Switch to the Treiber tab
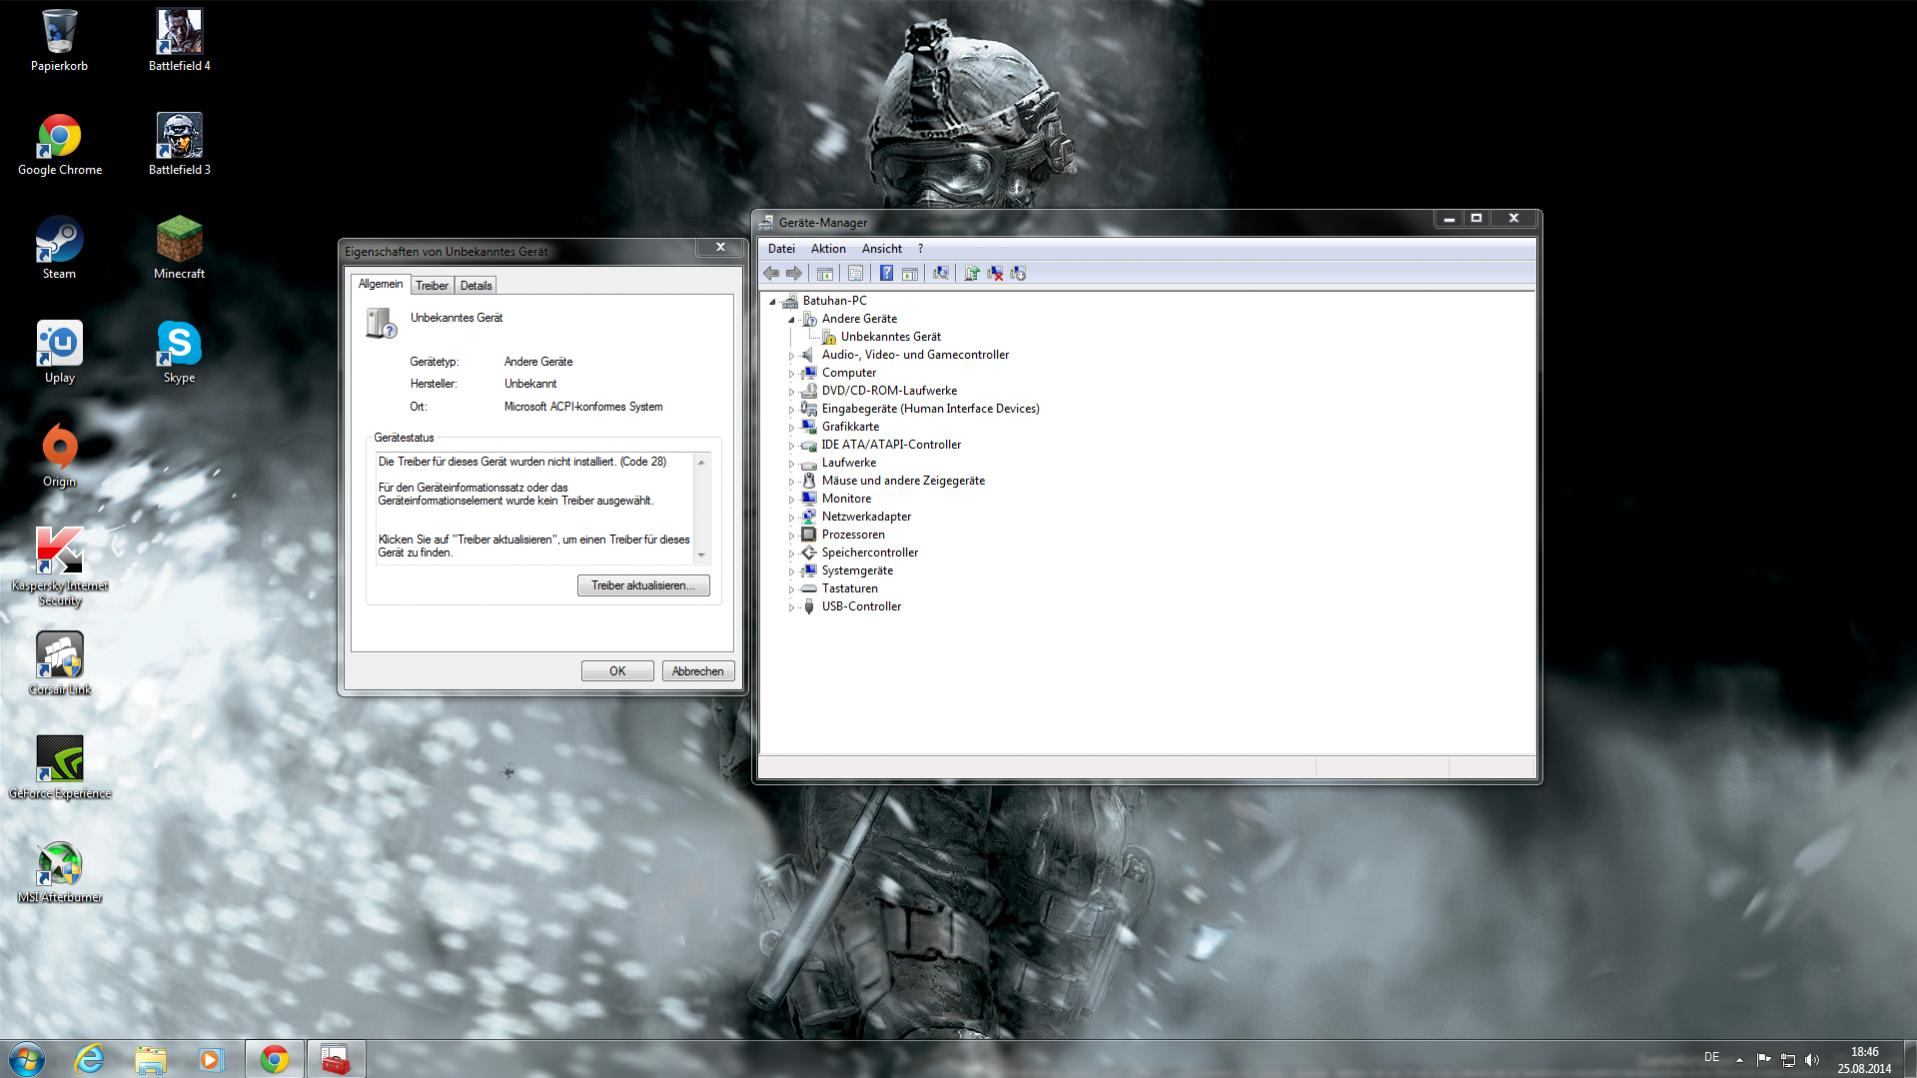This screenshot has height=1078, width=1917. [432, 285]
